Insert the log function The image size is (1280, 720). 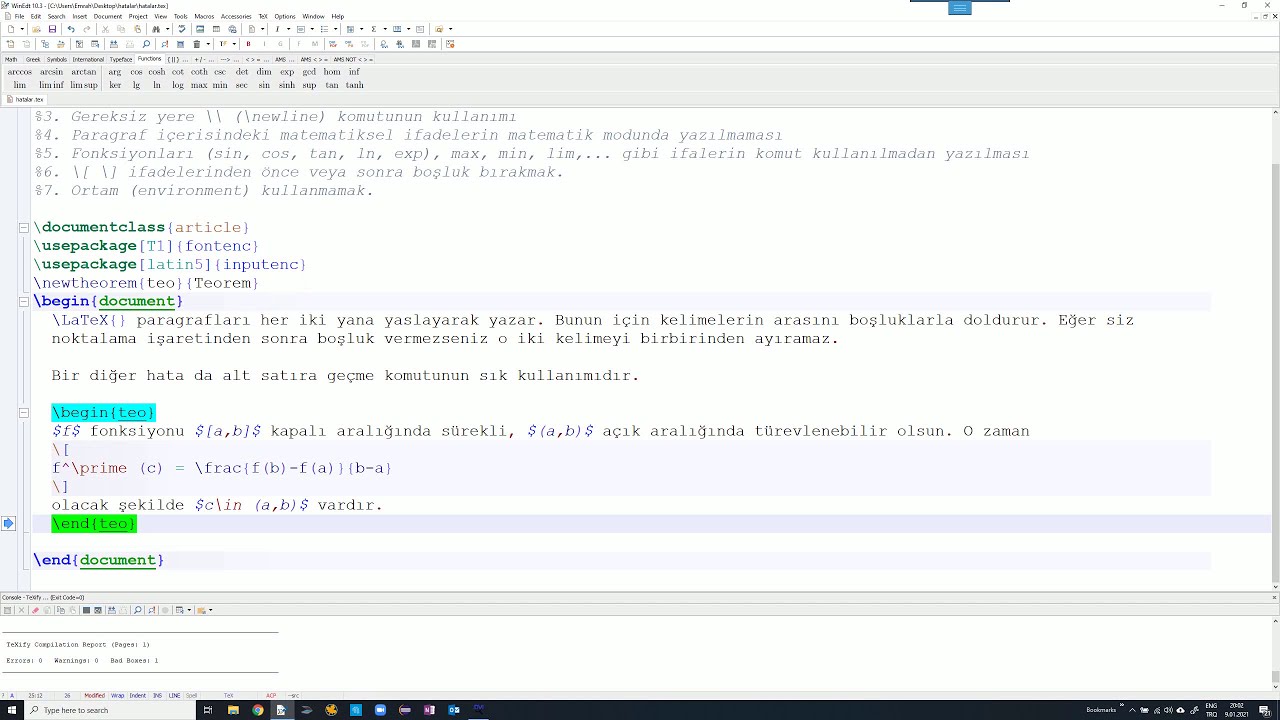tap(177, 85)
